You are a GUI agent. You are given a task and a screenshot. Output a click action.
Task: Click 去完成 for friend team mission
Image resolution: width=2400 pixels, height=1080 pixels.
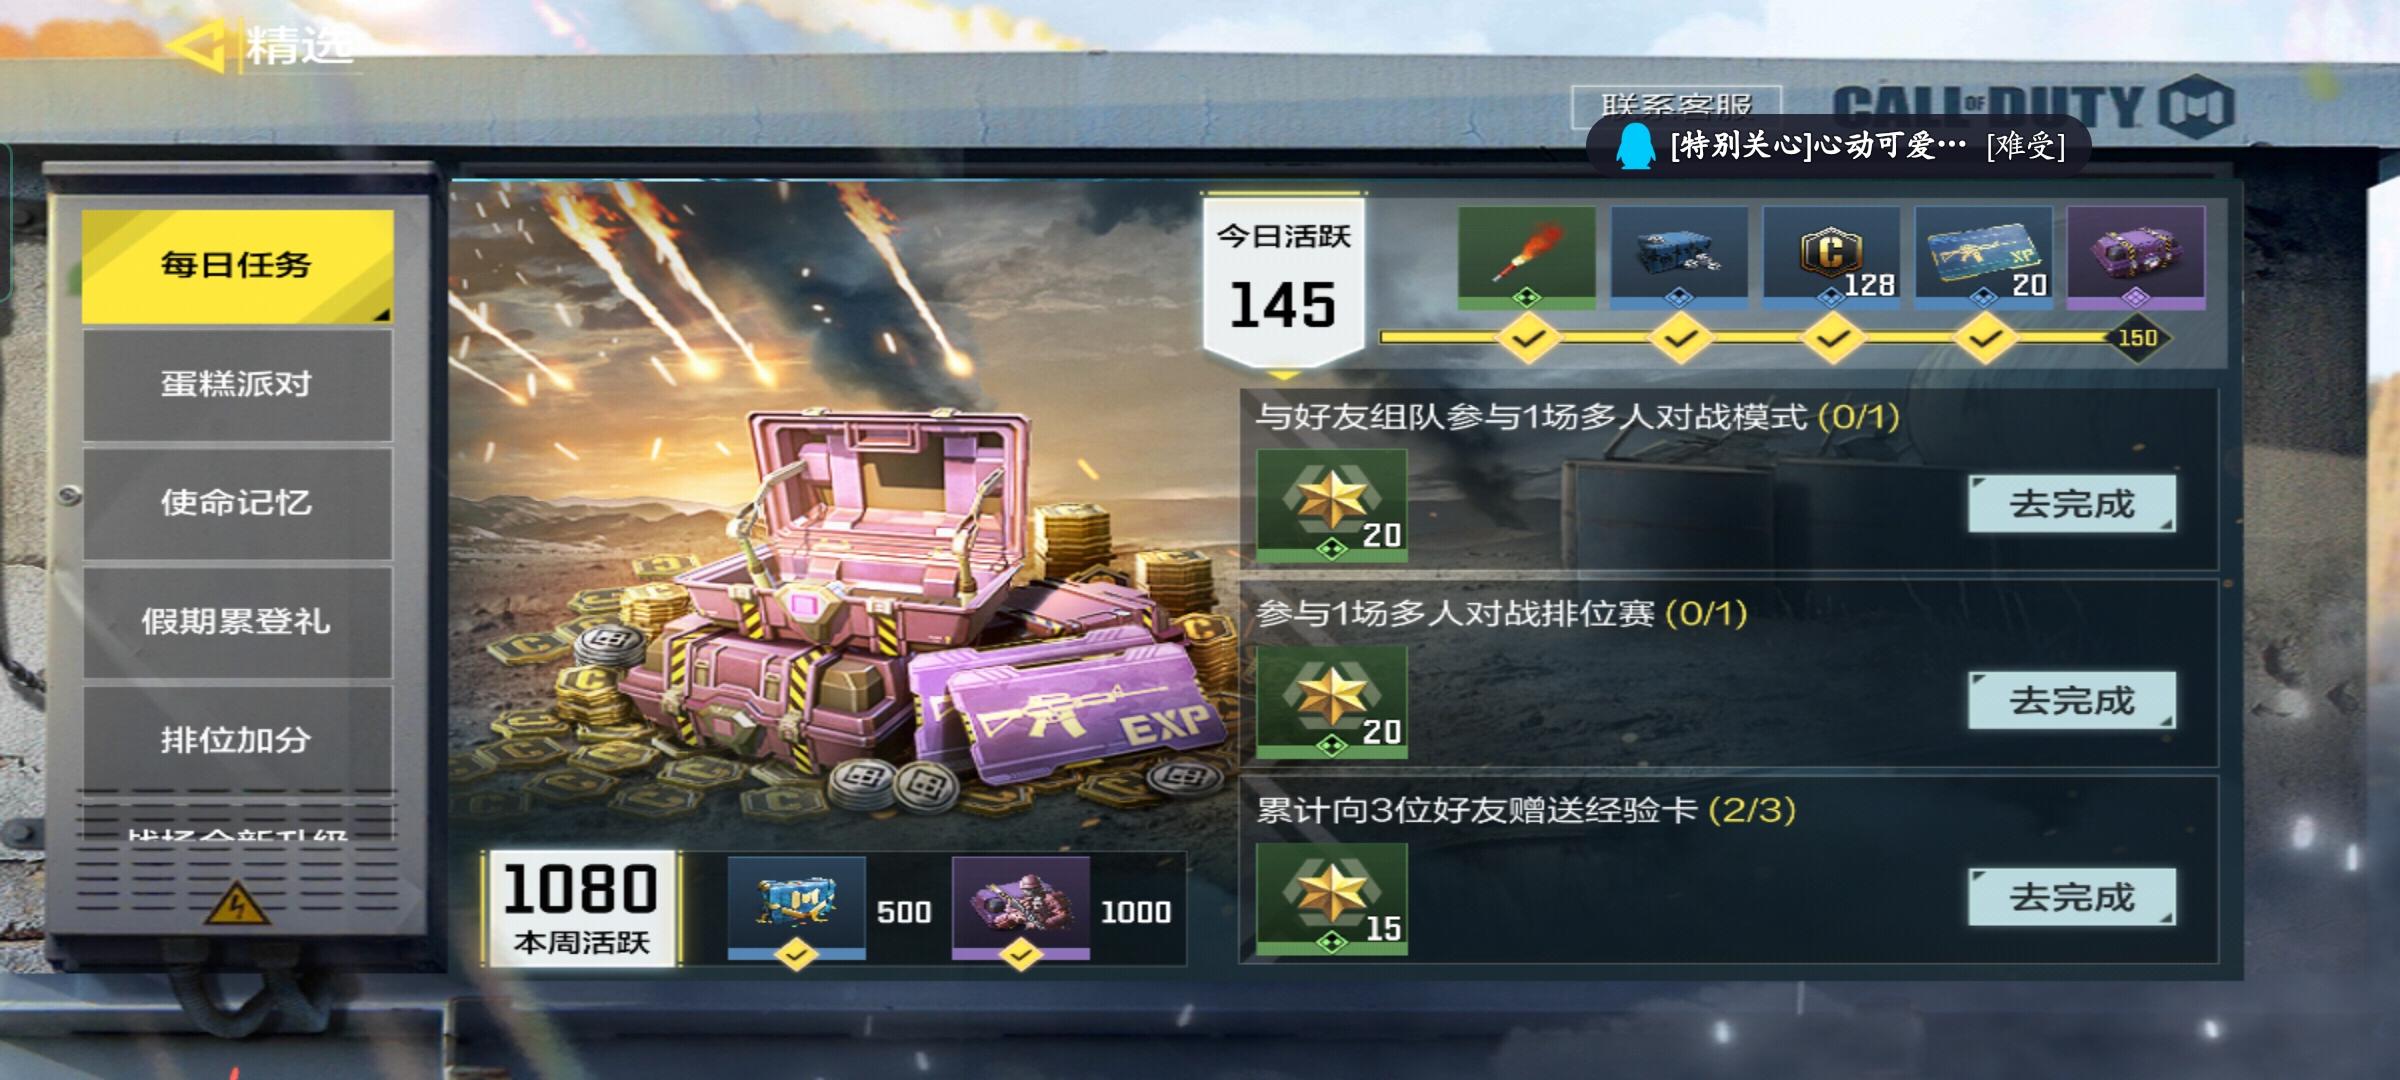(2072, 503)
